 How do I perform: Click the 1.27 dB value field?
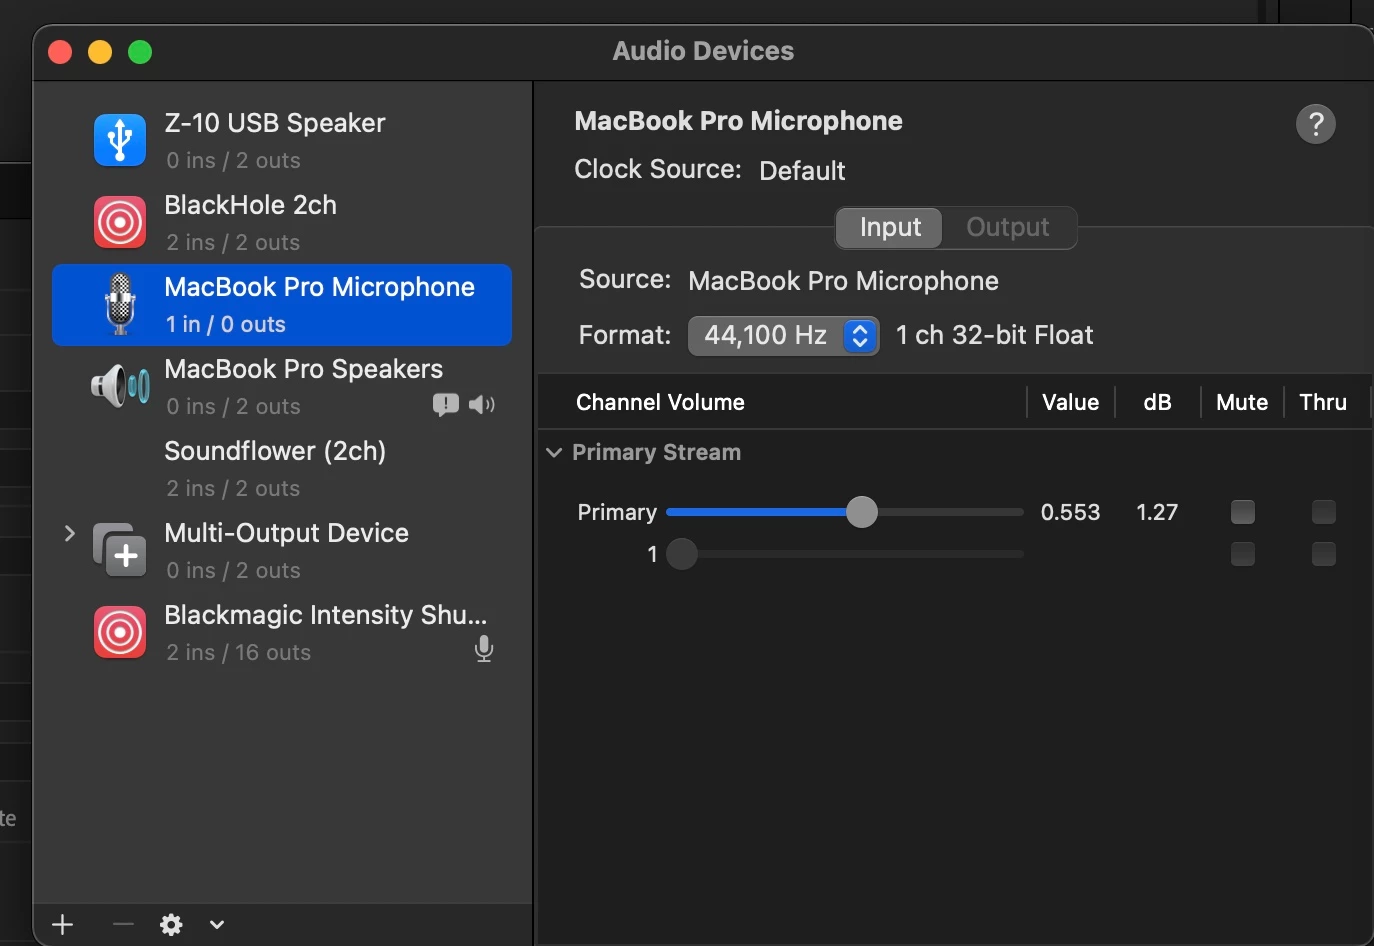pos(1157,512)
